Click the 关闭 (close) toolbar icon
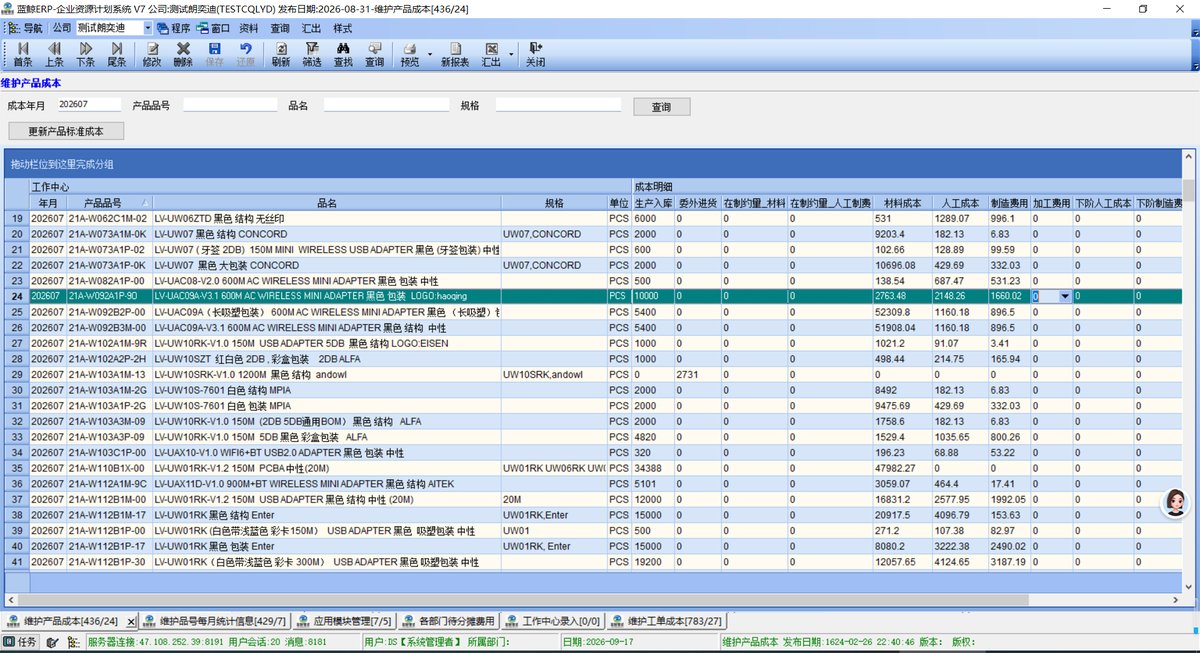1200x653 pixels. pyautogui.click(x=536, y=54)
